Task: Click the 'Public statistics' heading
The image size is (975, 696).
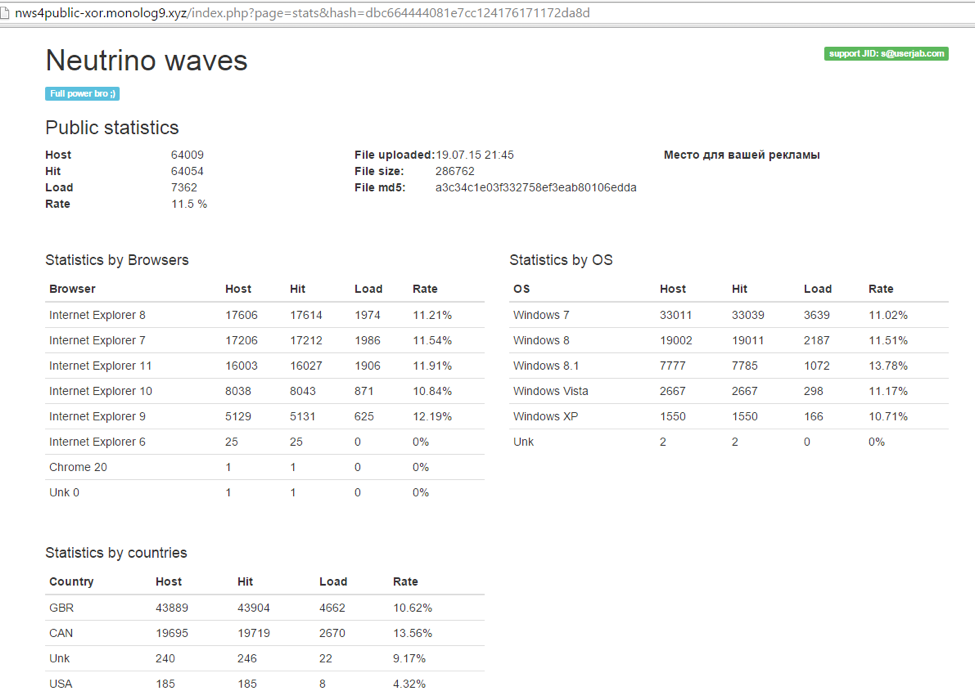Action: (x=112, y=128)
